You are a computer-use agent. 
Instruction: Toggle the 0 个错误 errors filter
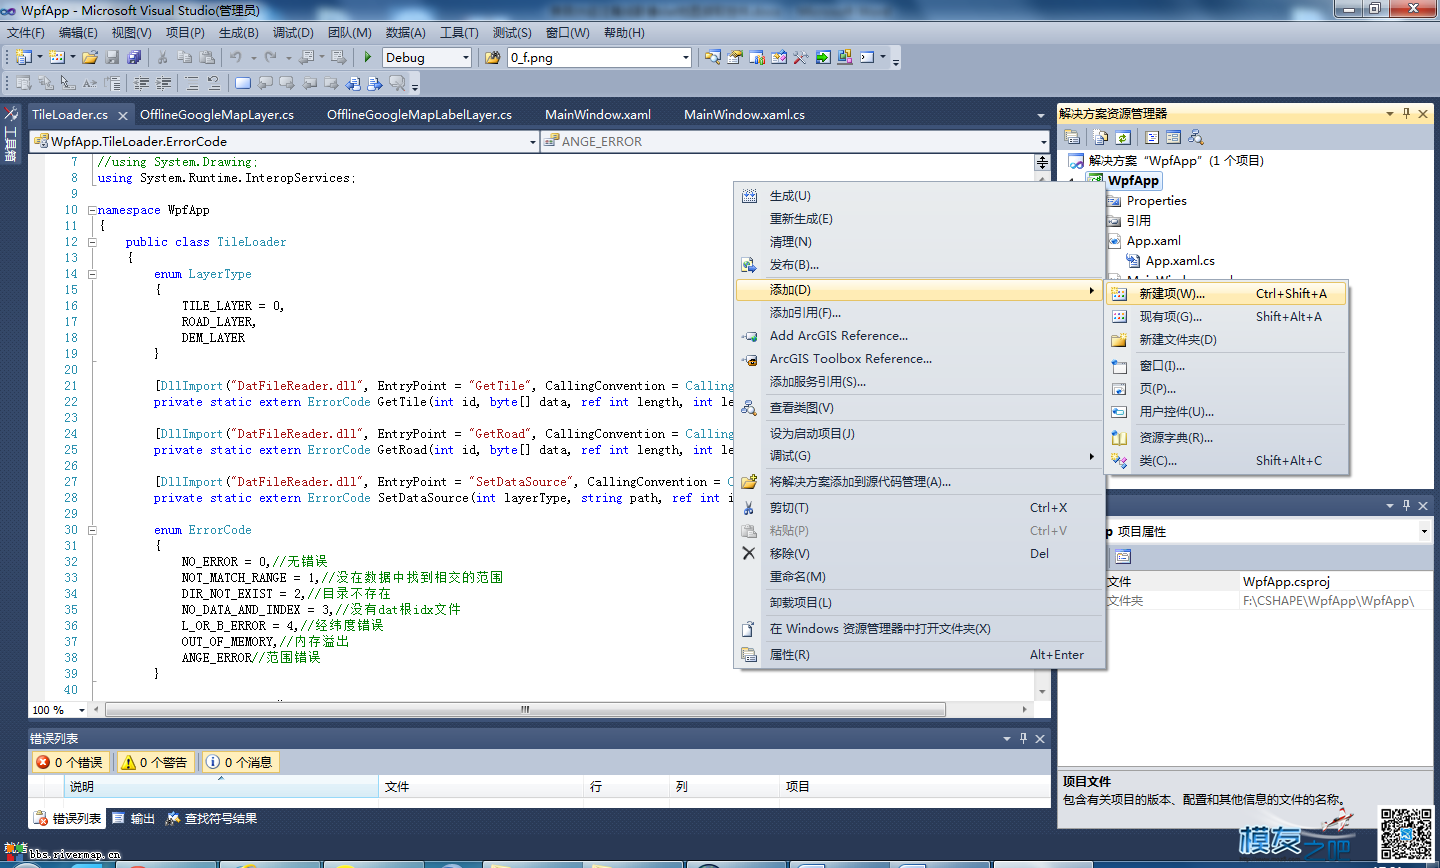pyautogui.click(x=70, y=762)
